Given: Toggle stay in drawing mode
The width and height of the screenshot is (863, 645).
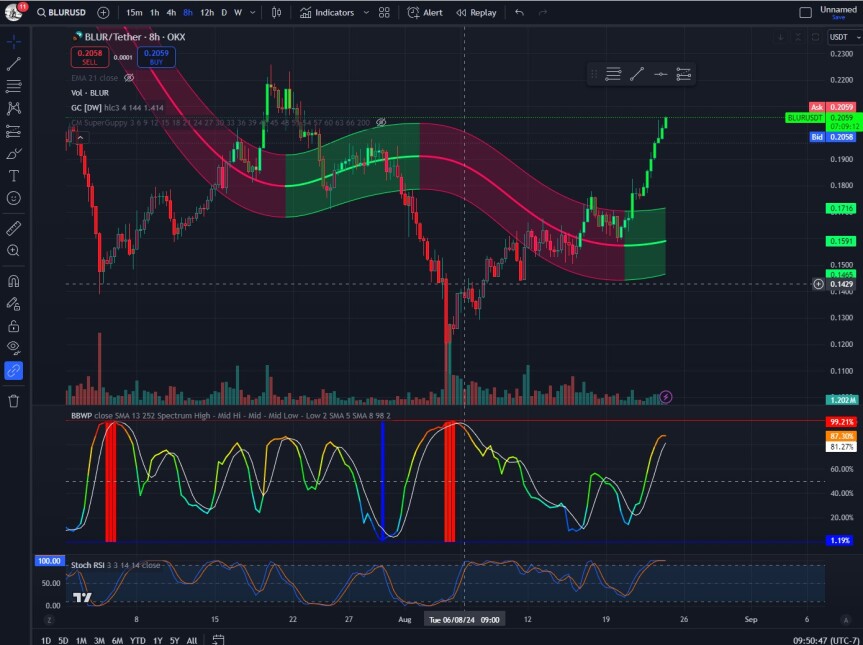Looking at the screenshot, I should click(14, 304).
